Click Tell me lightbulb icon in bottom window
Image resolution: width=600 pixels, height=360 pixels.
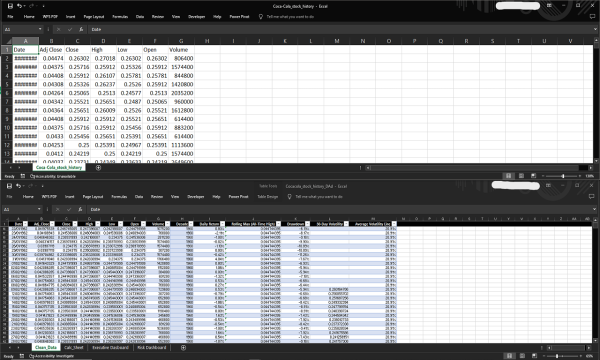[289, 197]
